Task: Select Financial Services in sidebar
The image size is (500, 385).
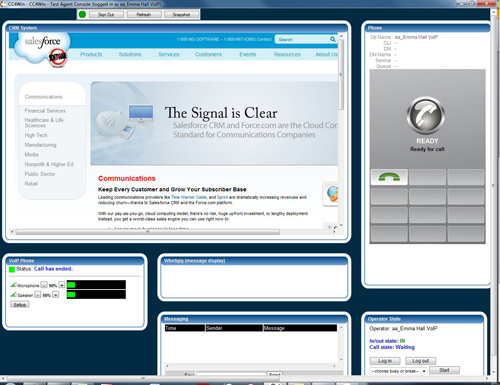Action: (45, 111)
